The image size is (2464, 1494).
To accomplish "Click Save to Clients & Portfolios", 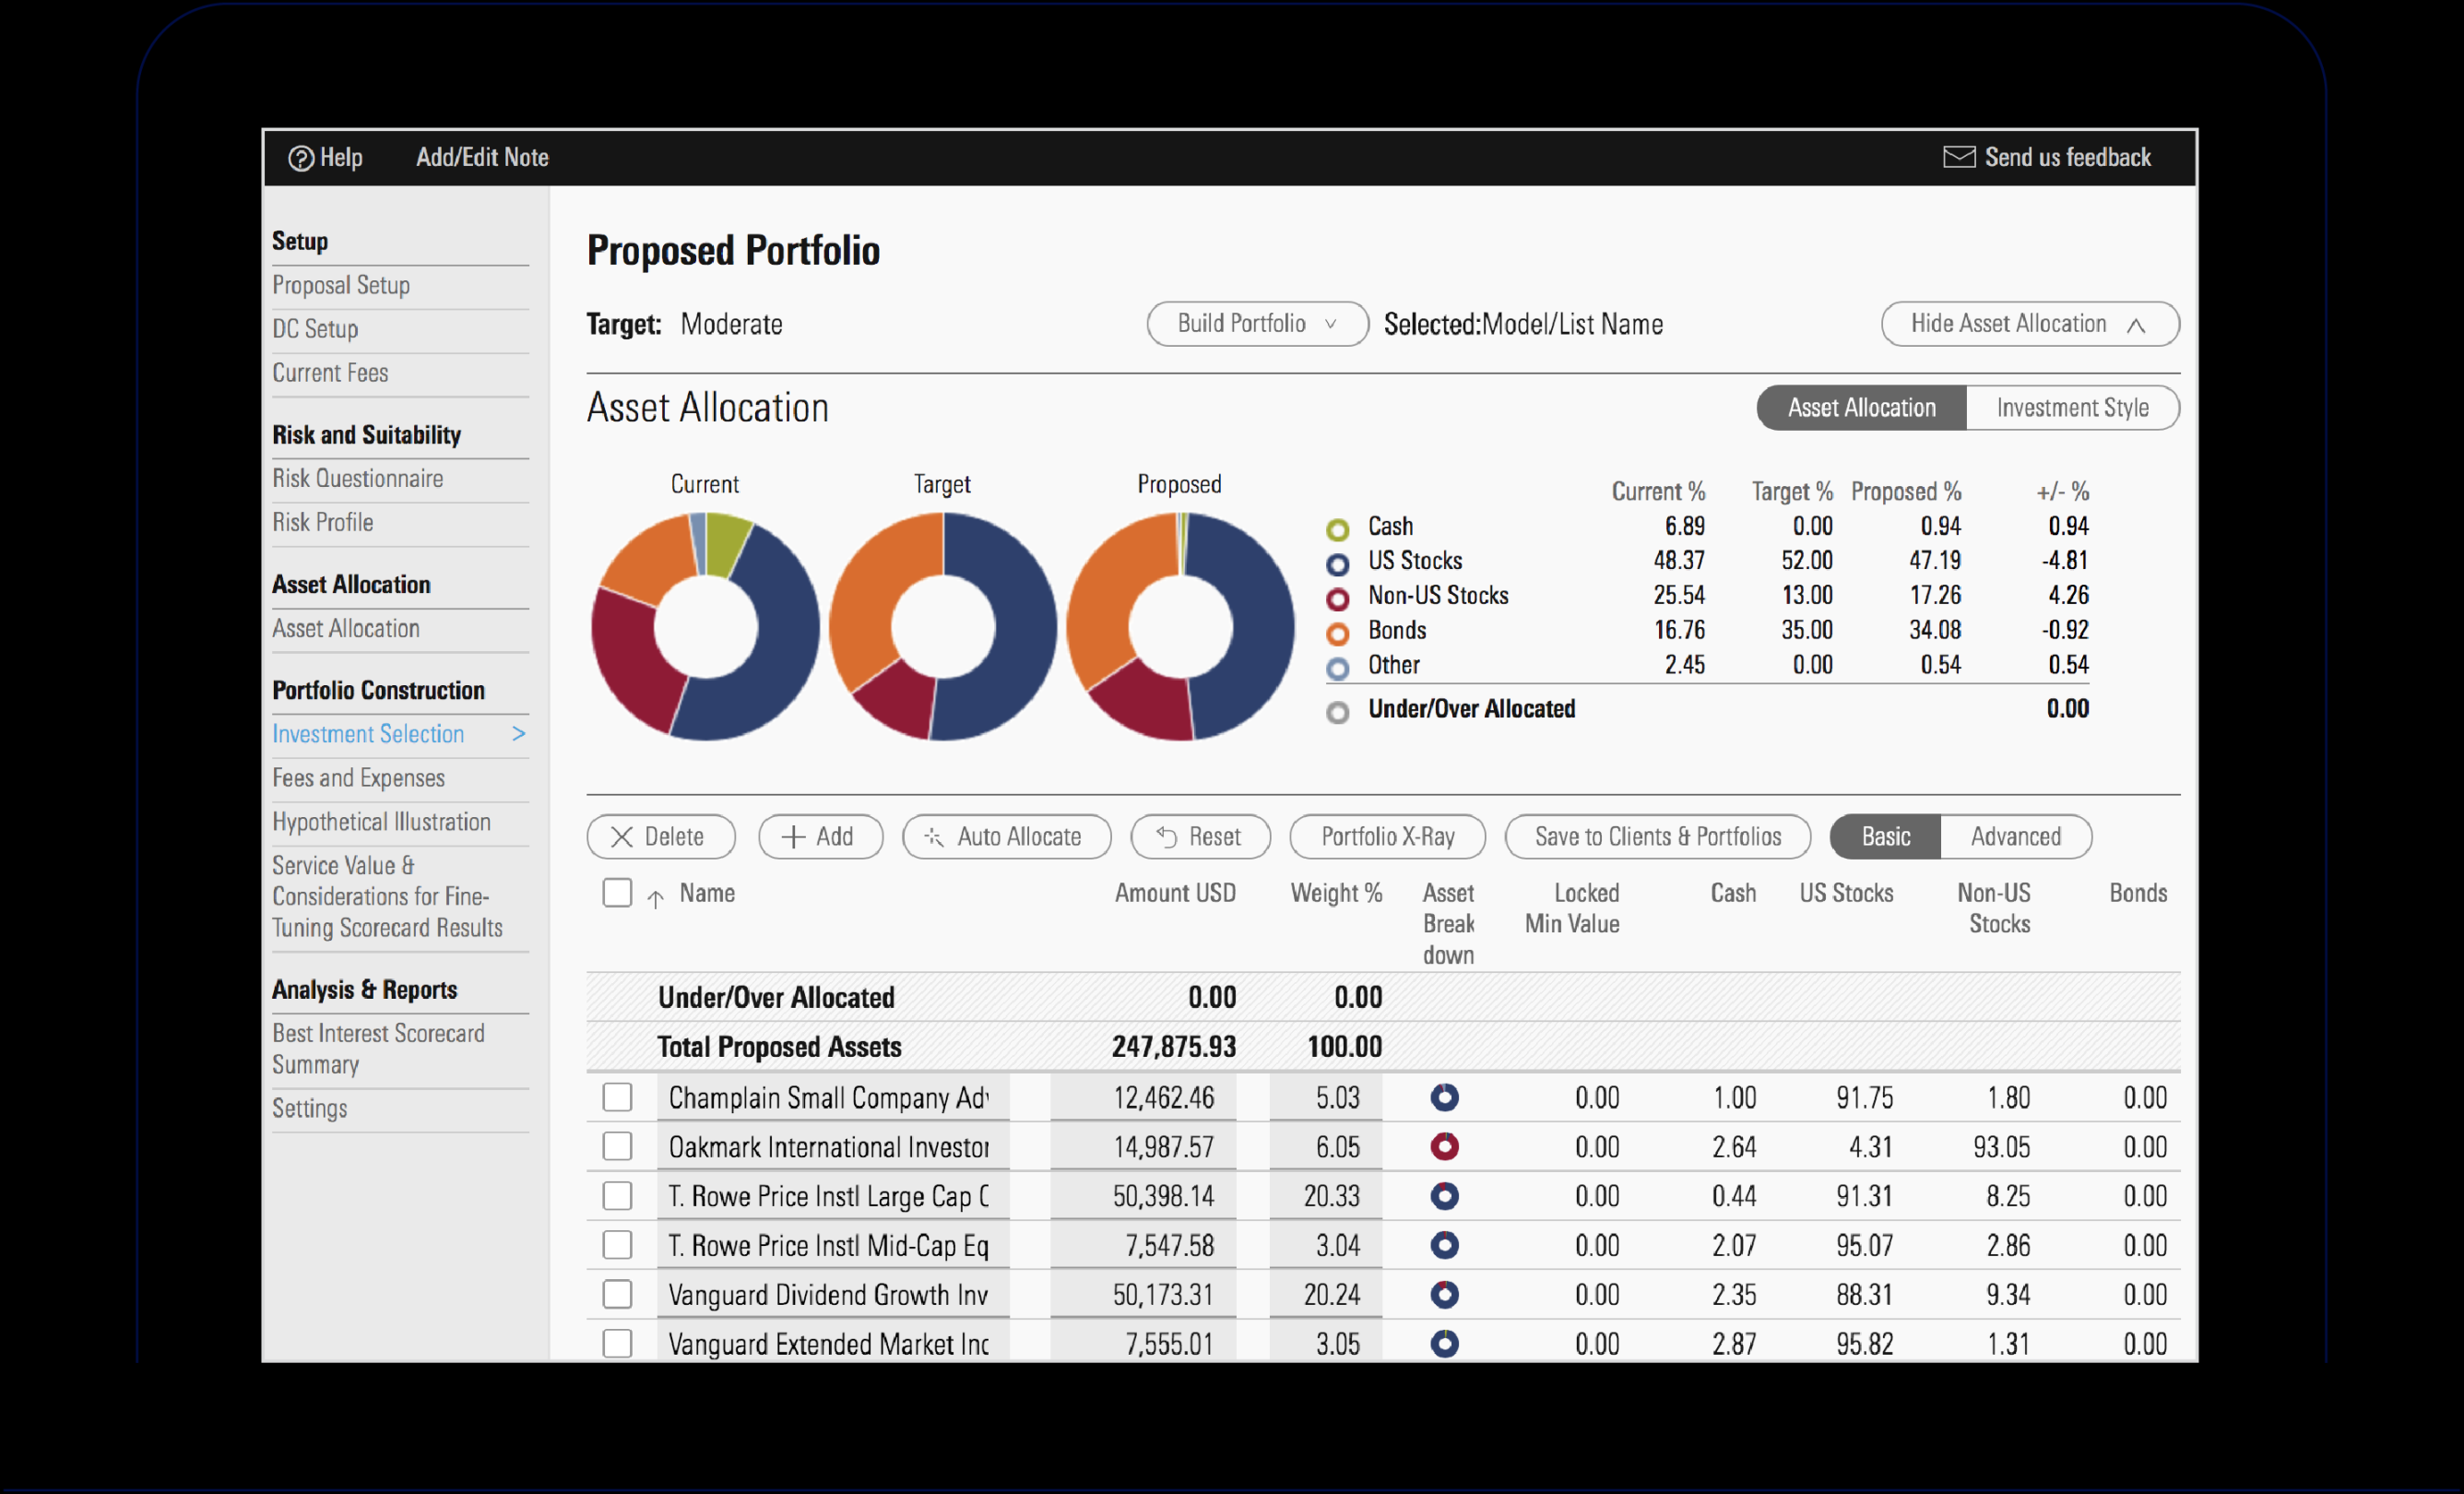I will pos(1657,837).
